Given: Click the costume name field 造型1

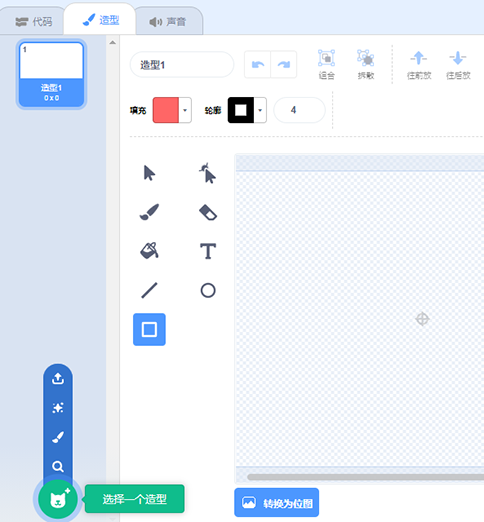Looking at the screenshot, I should point(182,65).
